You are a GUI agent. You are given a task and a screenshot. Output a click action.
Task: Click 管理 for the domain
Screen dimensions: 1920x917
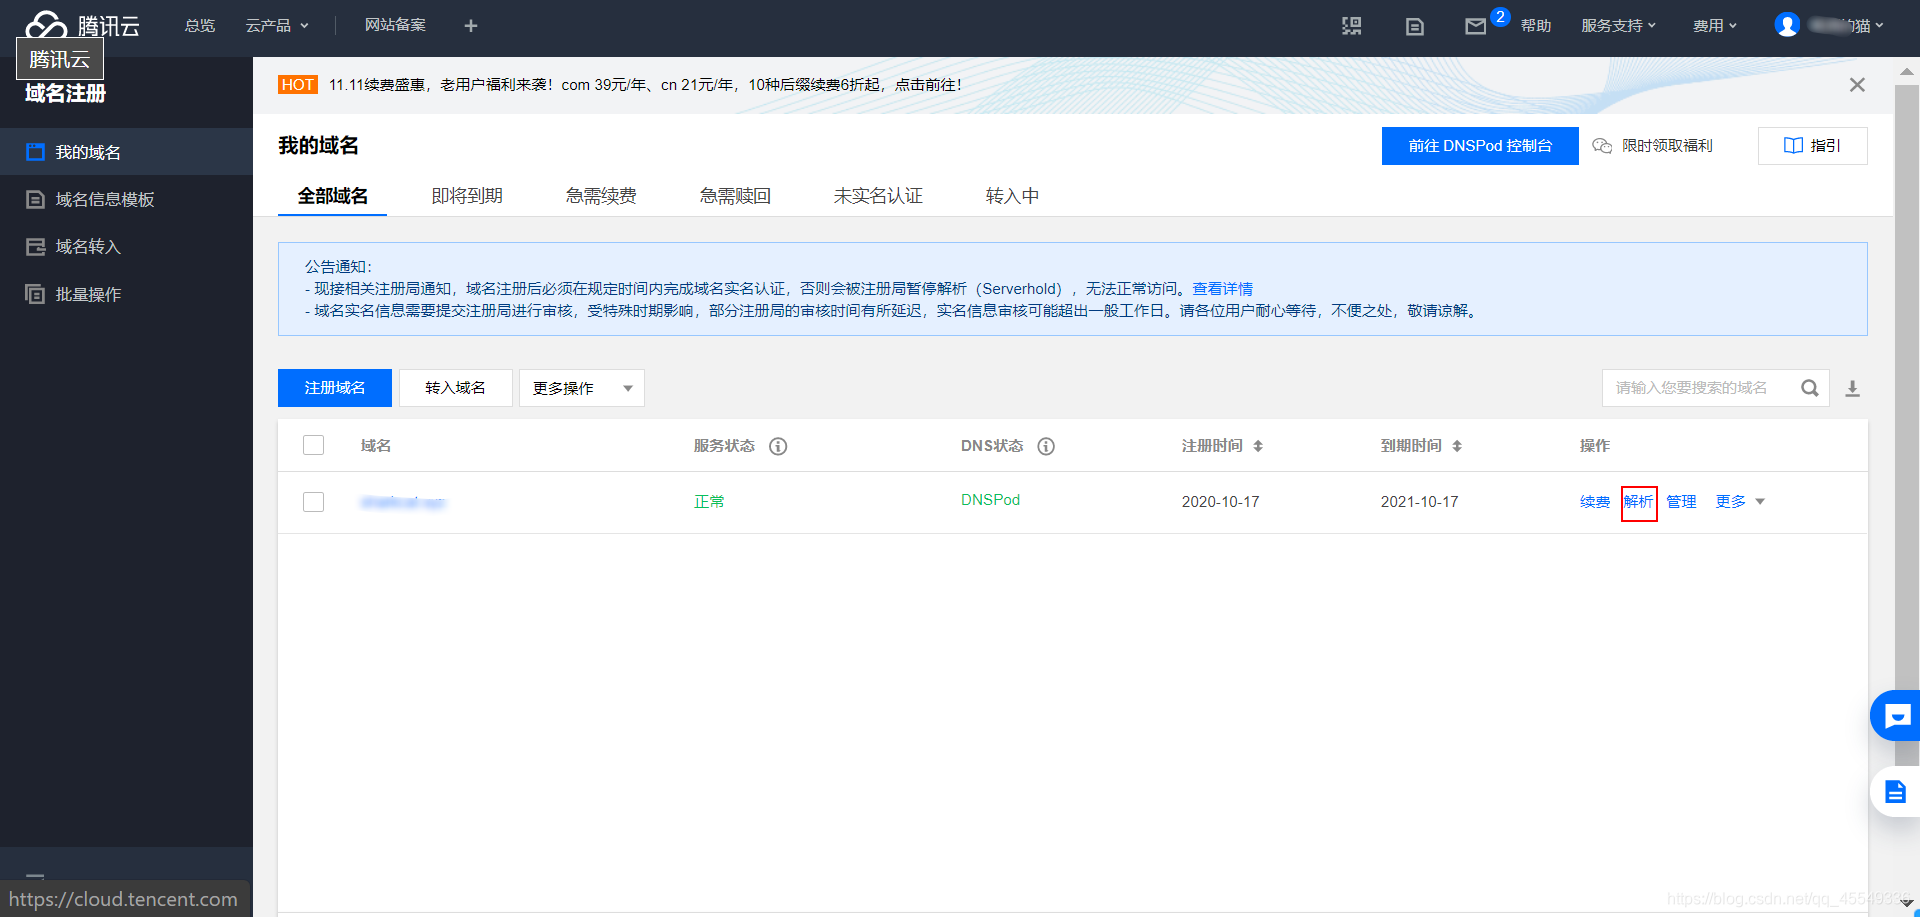tap(1681, 502)
